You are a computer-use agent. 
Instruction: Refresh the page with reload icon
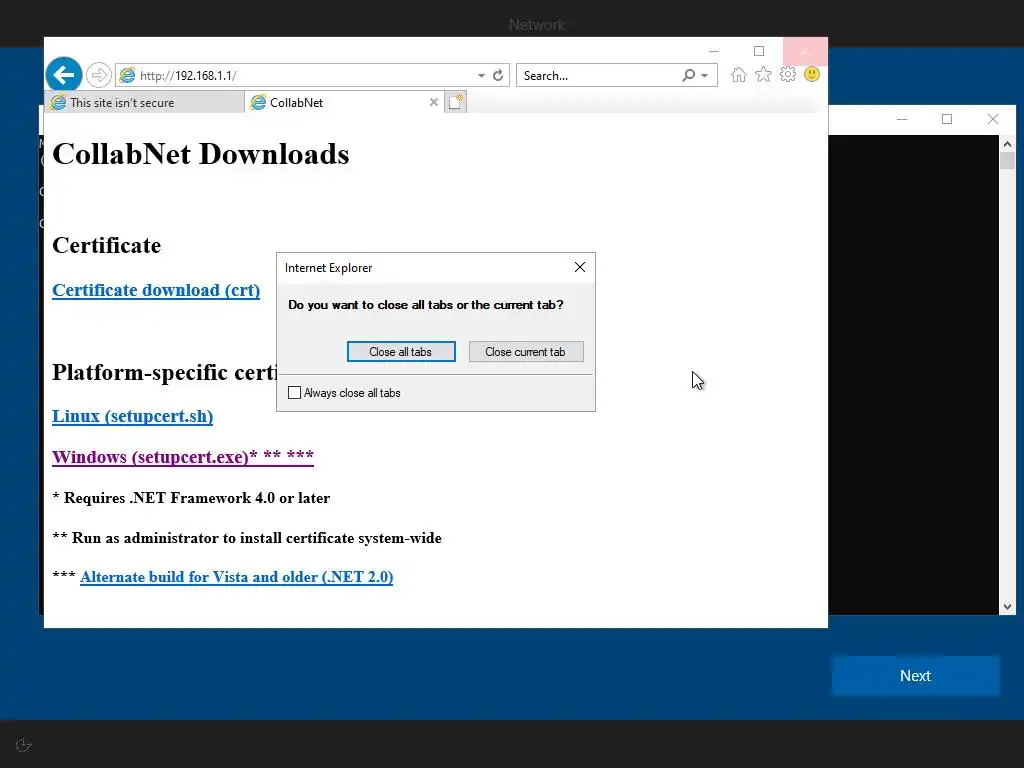coord(498,76)
